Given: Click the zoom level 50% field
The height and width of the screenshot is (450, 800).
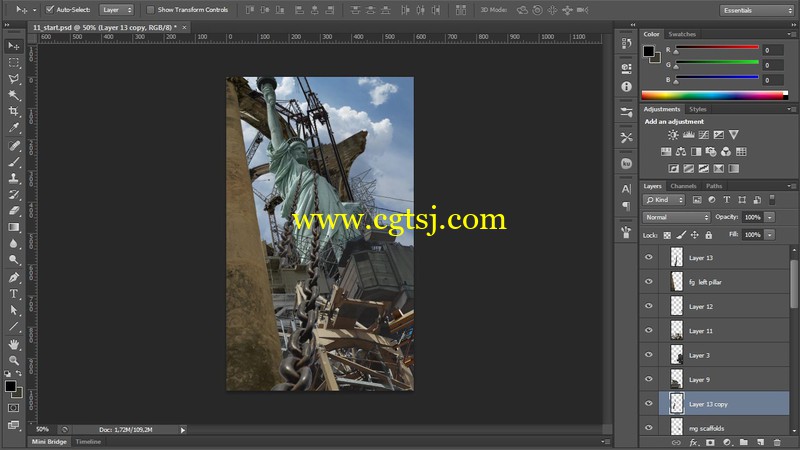Looking at the screenshot, I should (x=43, y=430).
